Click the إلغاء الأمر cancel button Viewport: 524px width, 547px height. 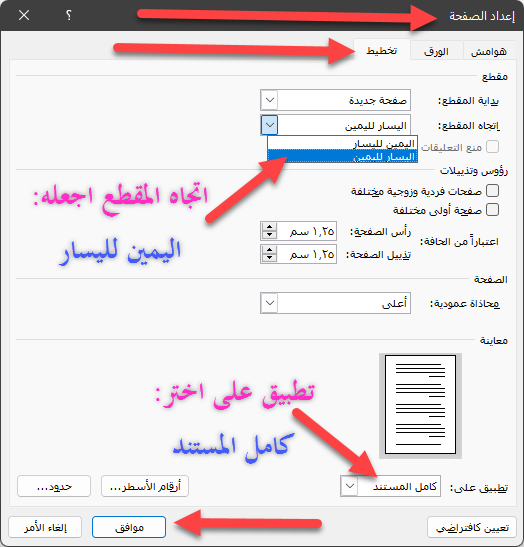(45, 527)
